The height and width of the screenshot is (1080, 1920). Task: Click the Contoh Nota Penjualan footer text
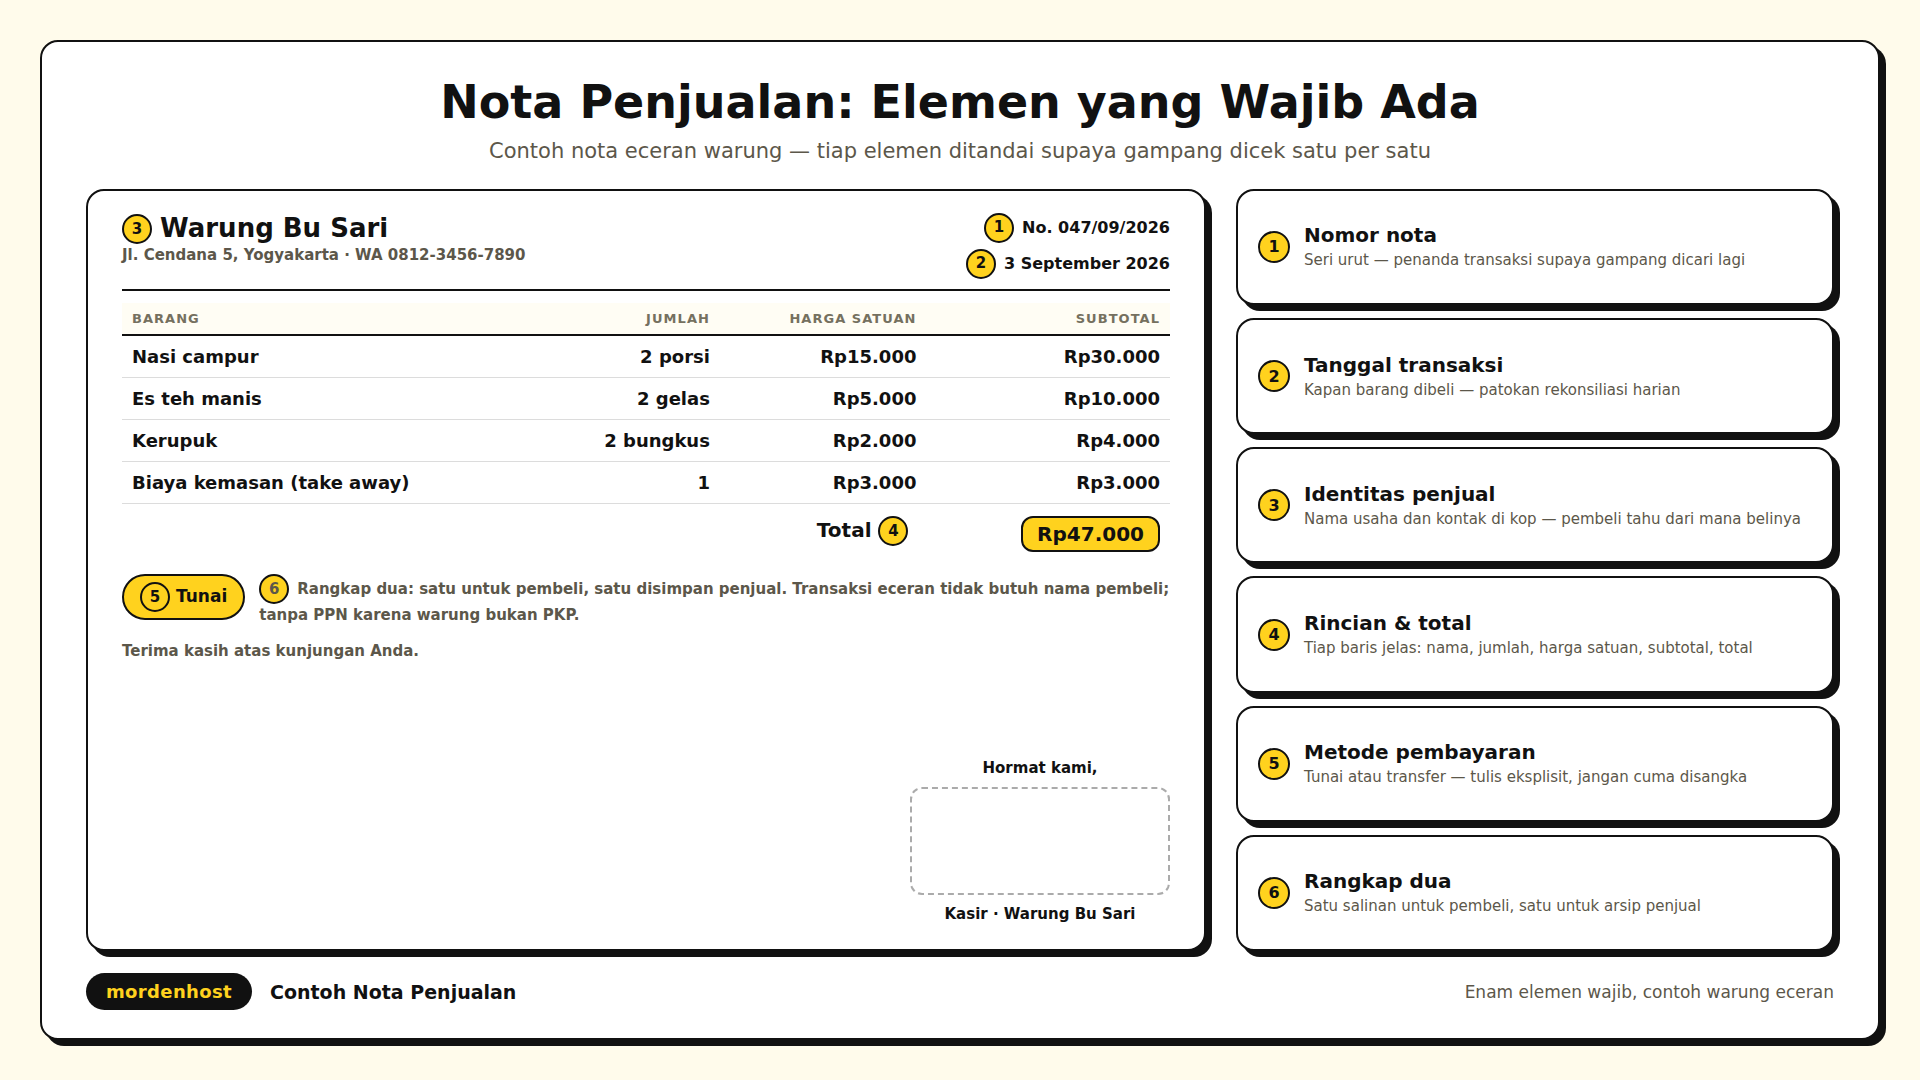[393, 992]
